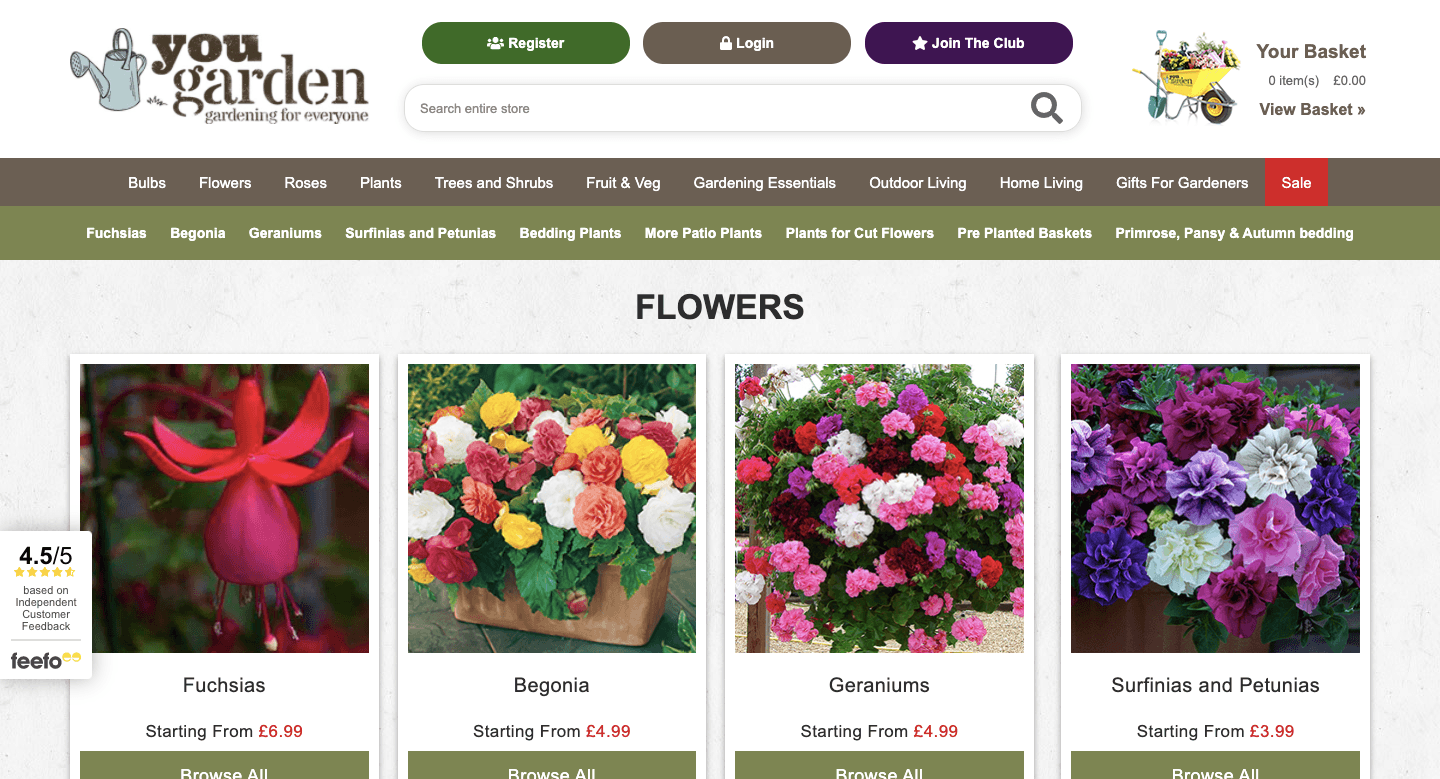Image resolution: width=1440 pixels, height=779 pixels.
Task: Click the £6.99 Fuchsias price
Action: 280,732
